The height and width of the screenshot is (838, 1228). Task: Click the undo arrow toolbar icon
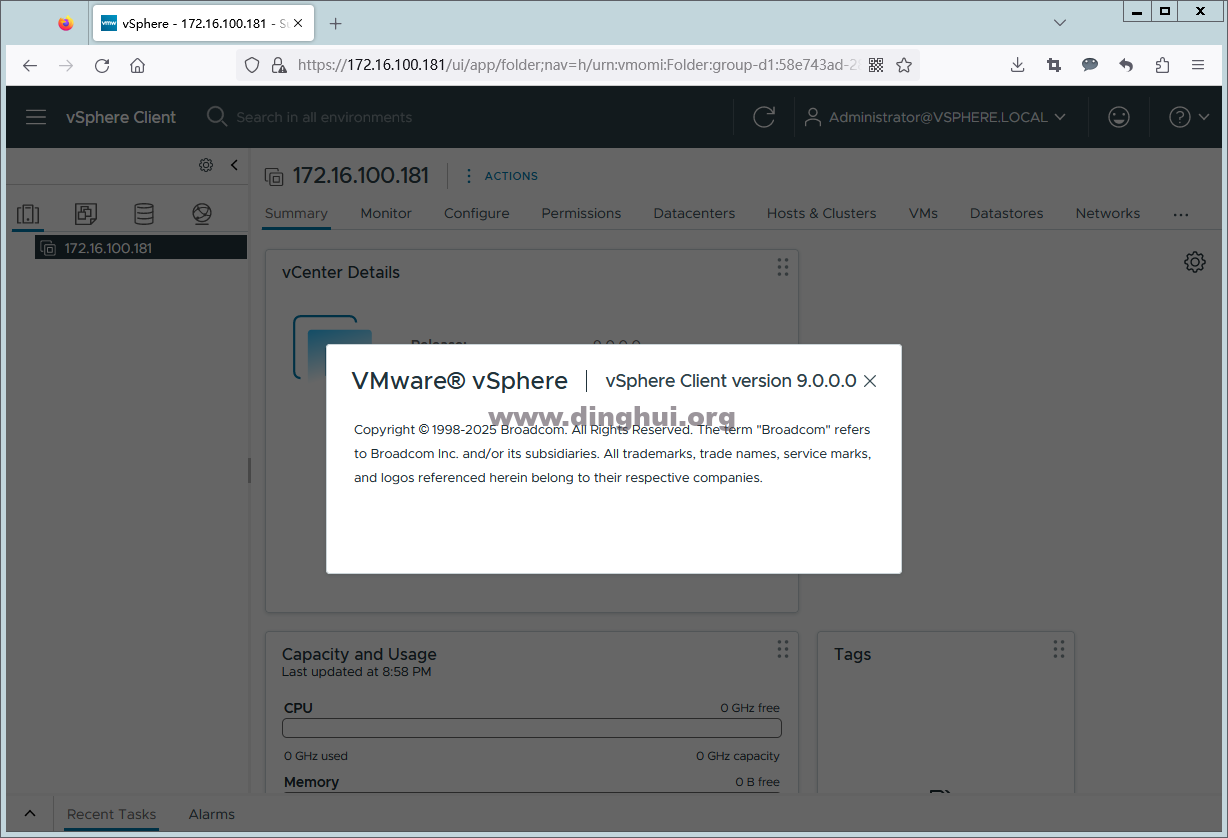(1126, 65)
